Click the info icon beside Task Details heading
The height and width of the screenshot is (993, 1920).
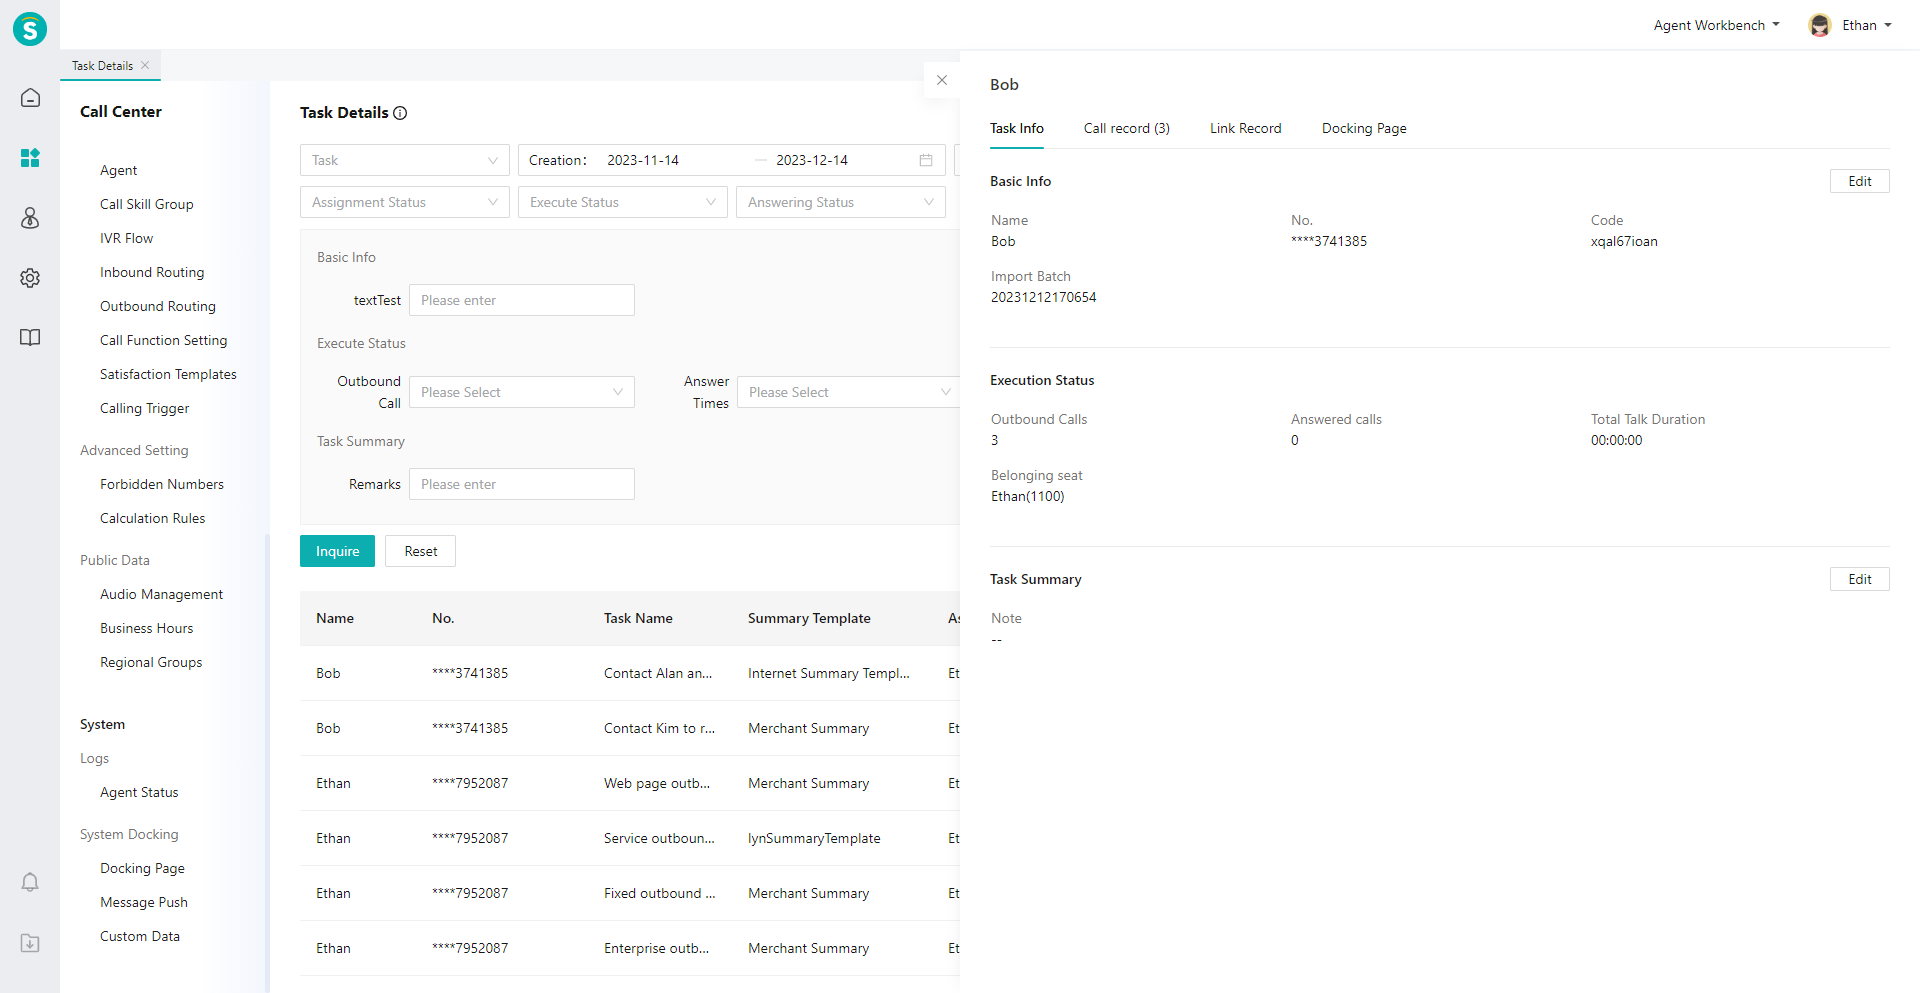(x=400, y=113)
